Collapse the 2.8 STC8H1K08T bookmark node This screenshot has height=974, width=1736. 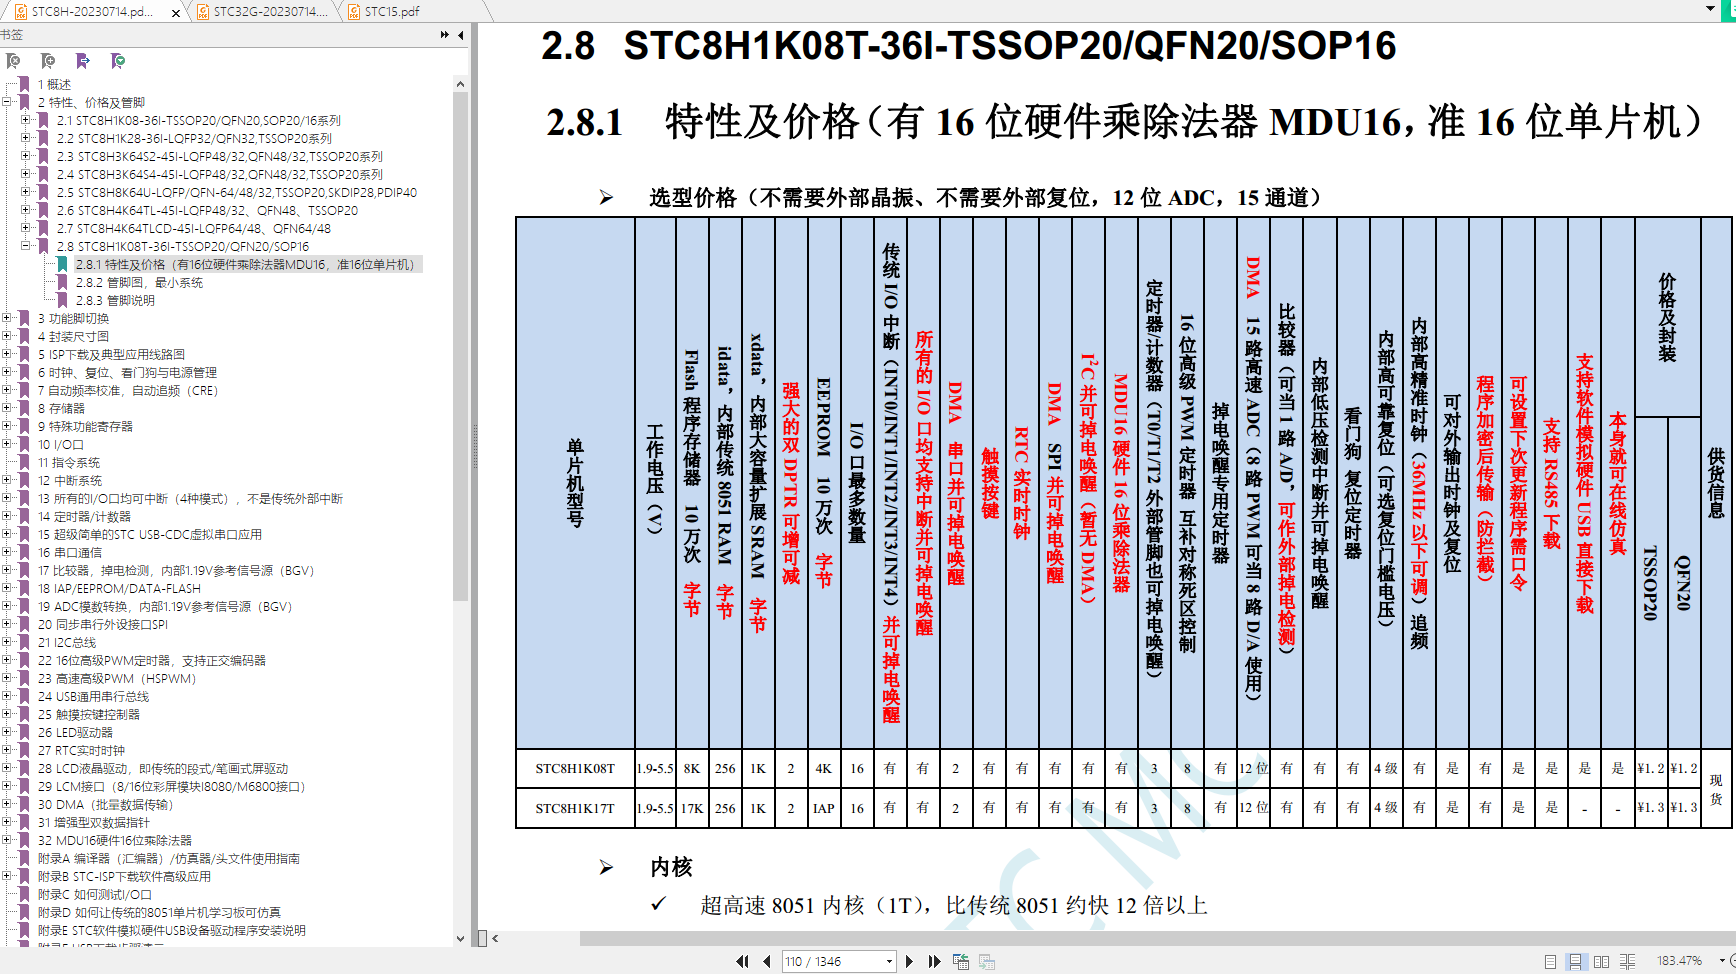pyautogui.click(x=26, y=246)
